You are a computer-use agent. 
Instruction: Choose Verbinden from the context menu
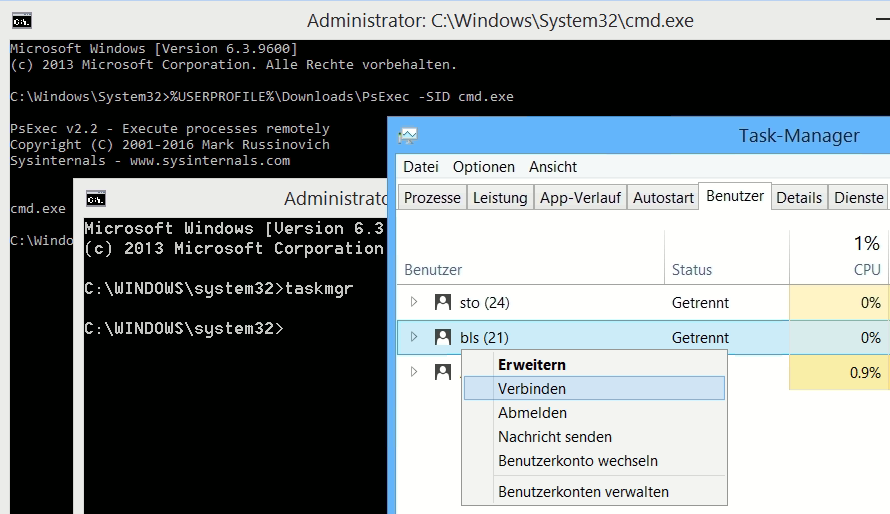point(532,388)
